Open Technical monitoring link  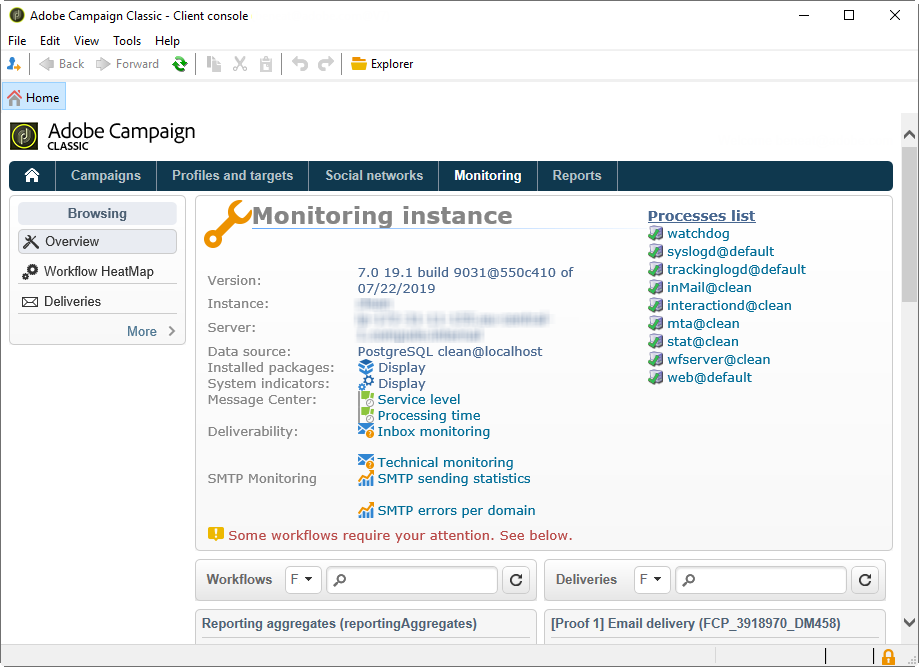coord(445,462)
